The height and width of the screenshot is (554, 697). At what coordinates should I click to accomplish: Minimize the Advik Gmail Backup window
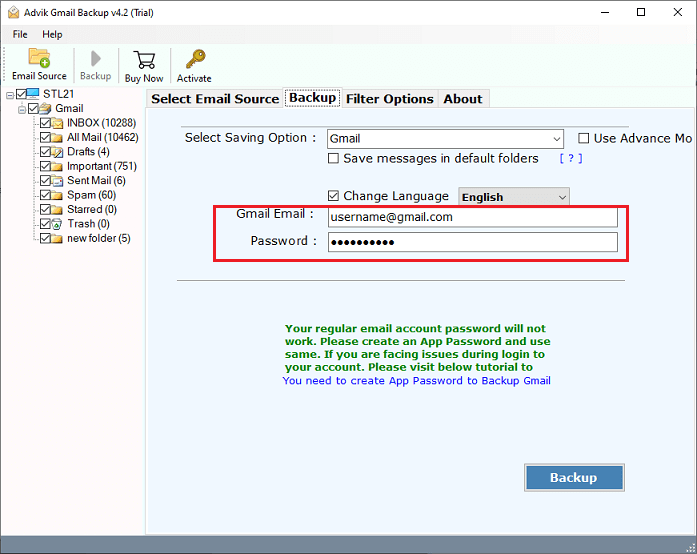(x=605, y=12)
